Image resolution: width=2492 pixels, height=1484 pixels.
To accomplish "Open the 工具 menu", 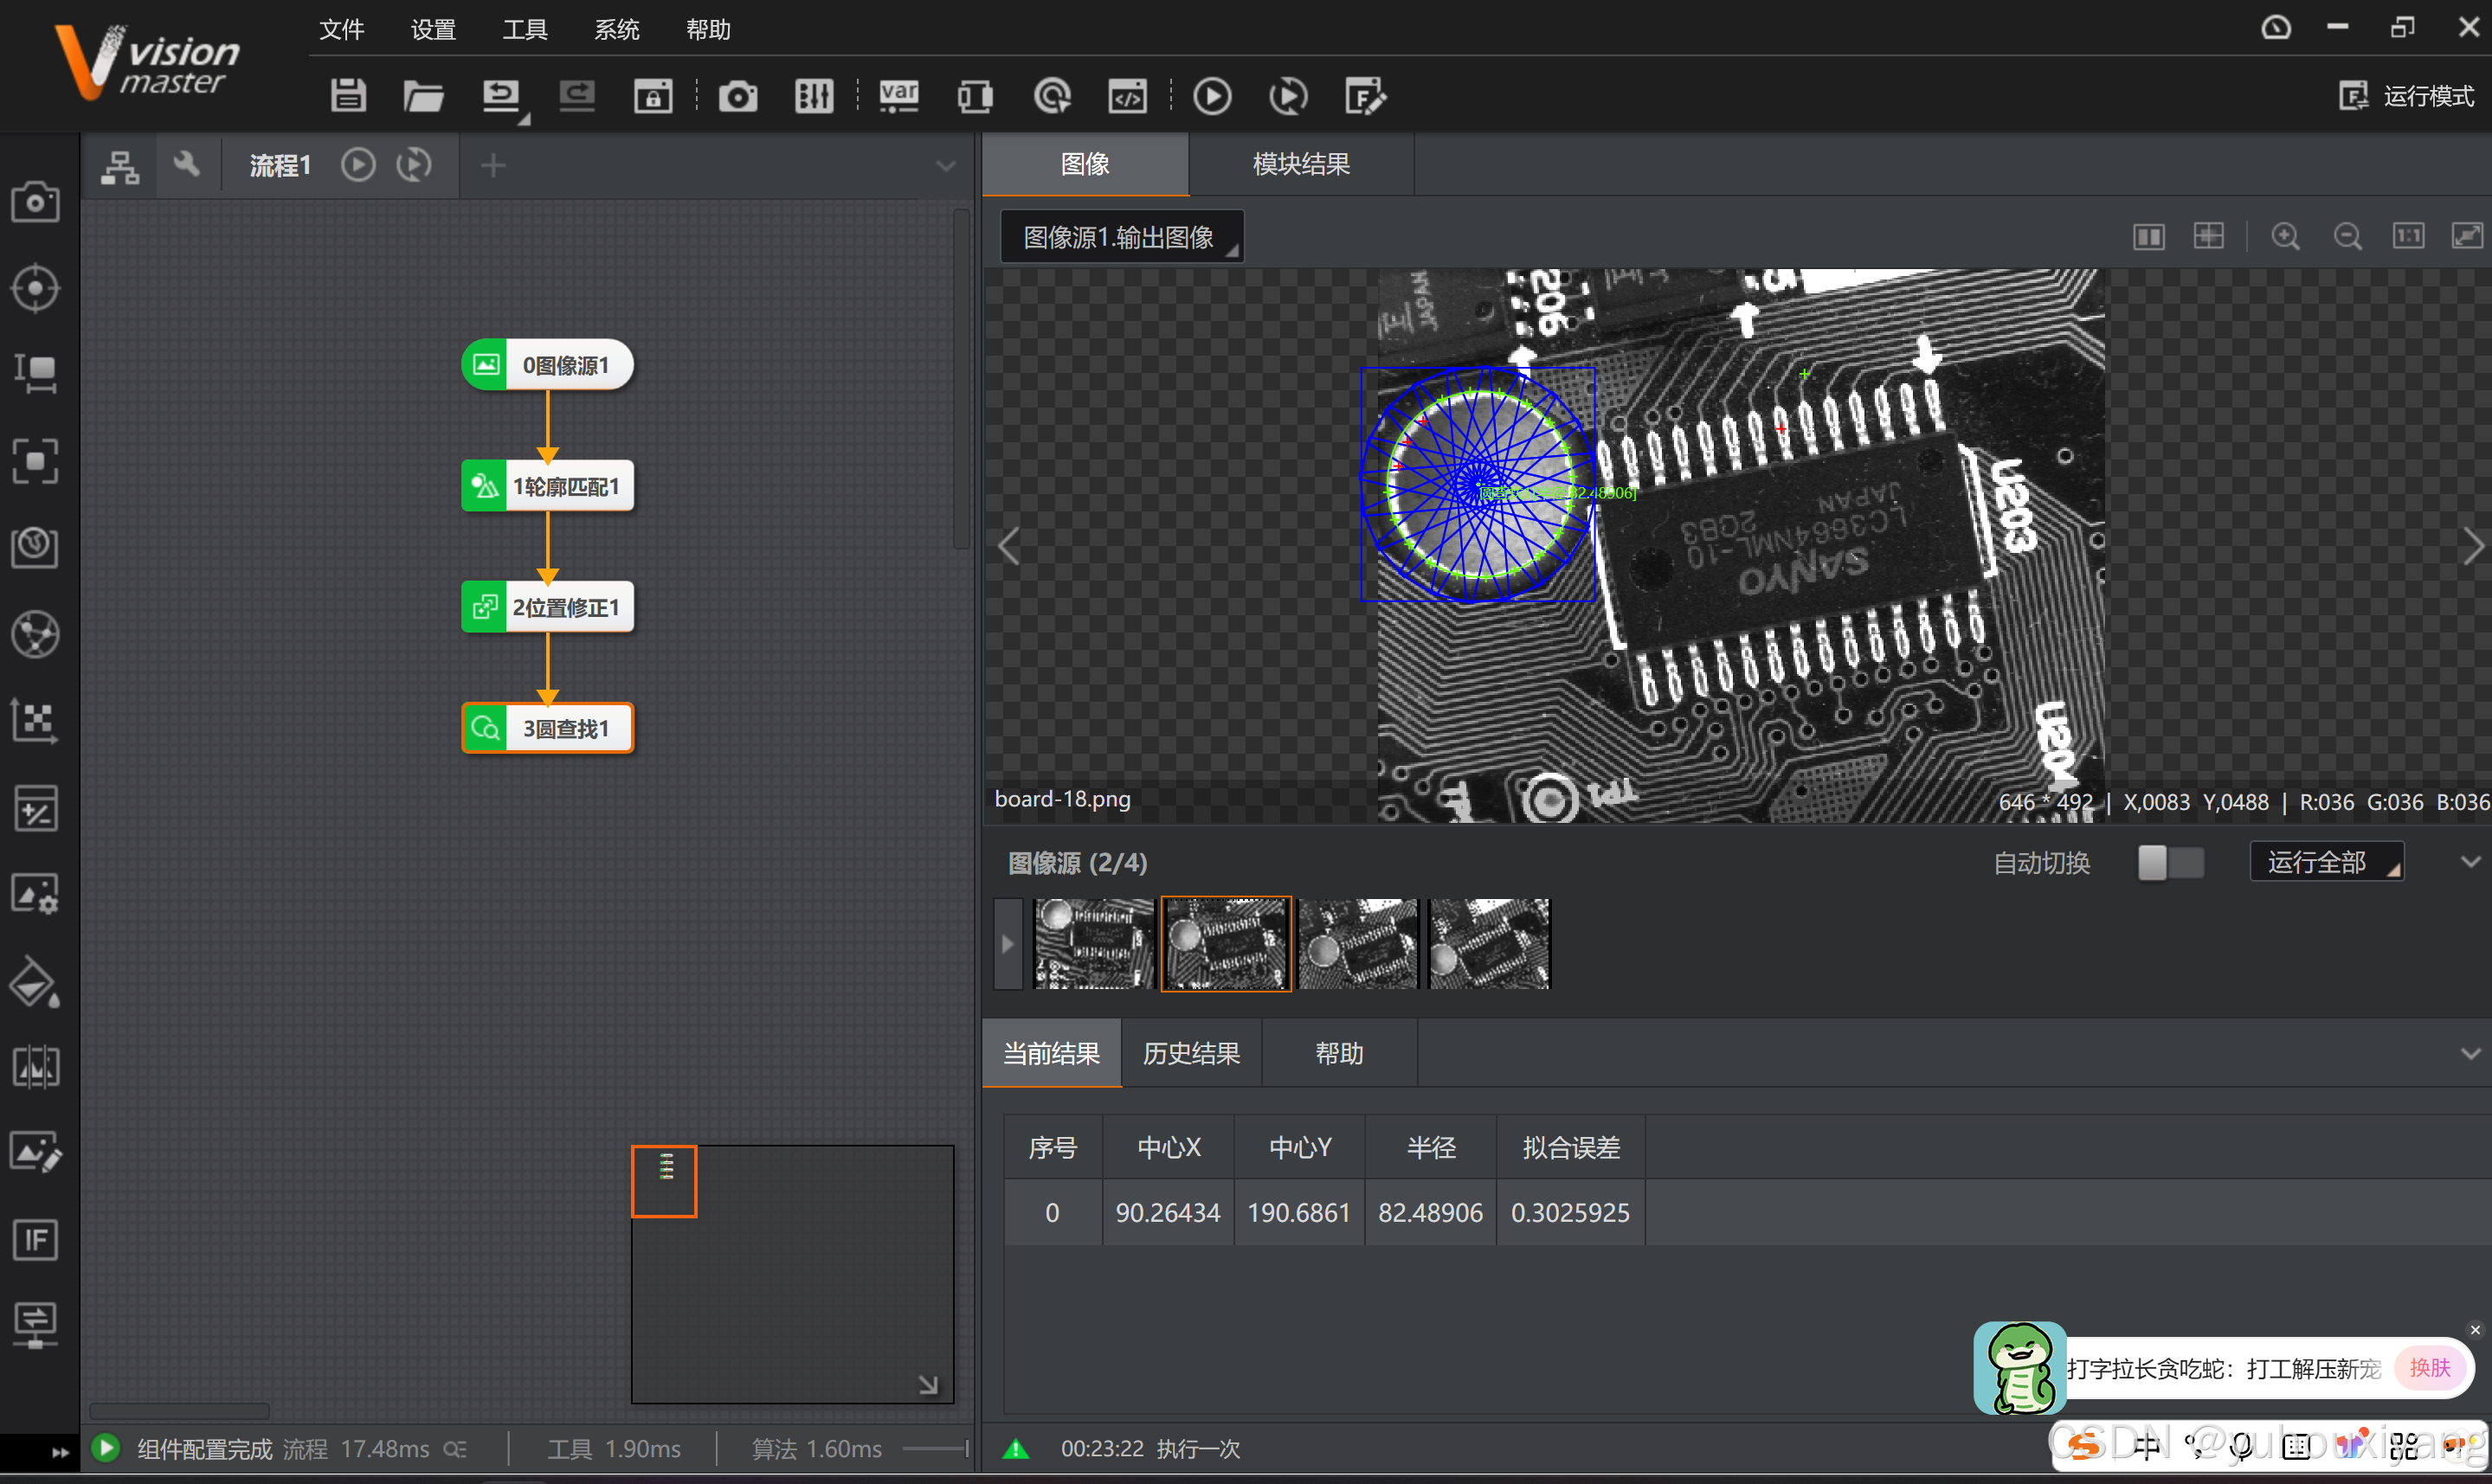I will tap(524, 30).
